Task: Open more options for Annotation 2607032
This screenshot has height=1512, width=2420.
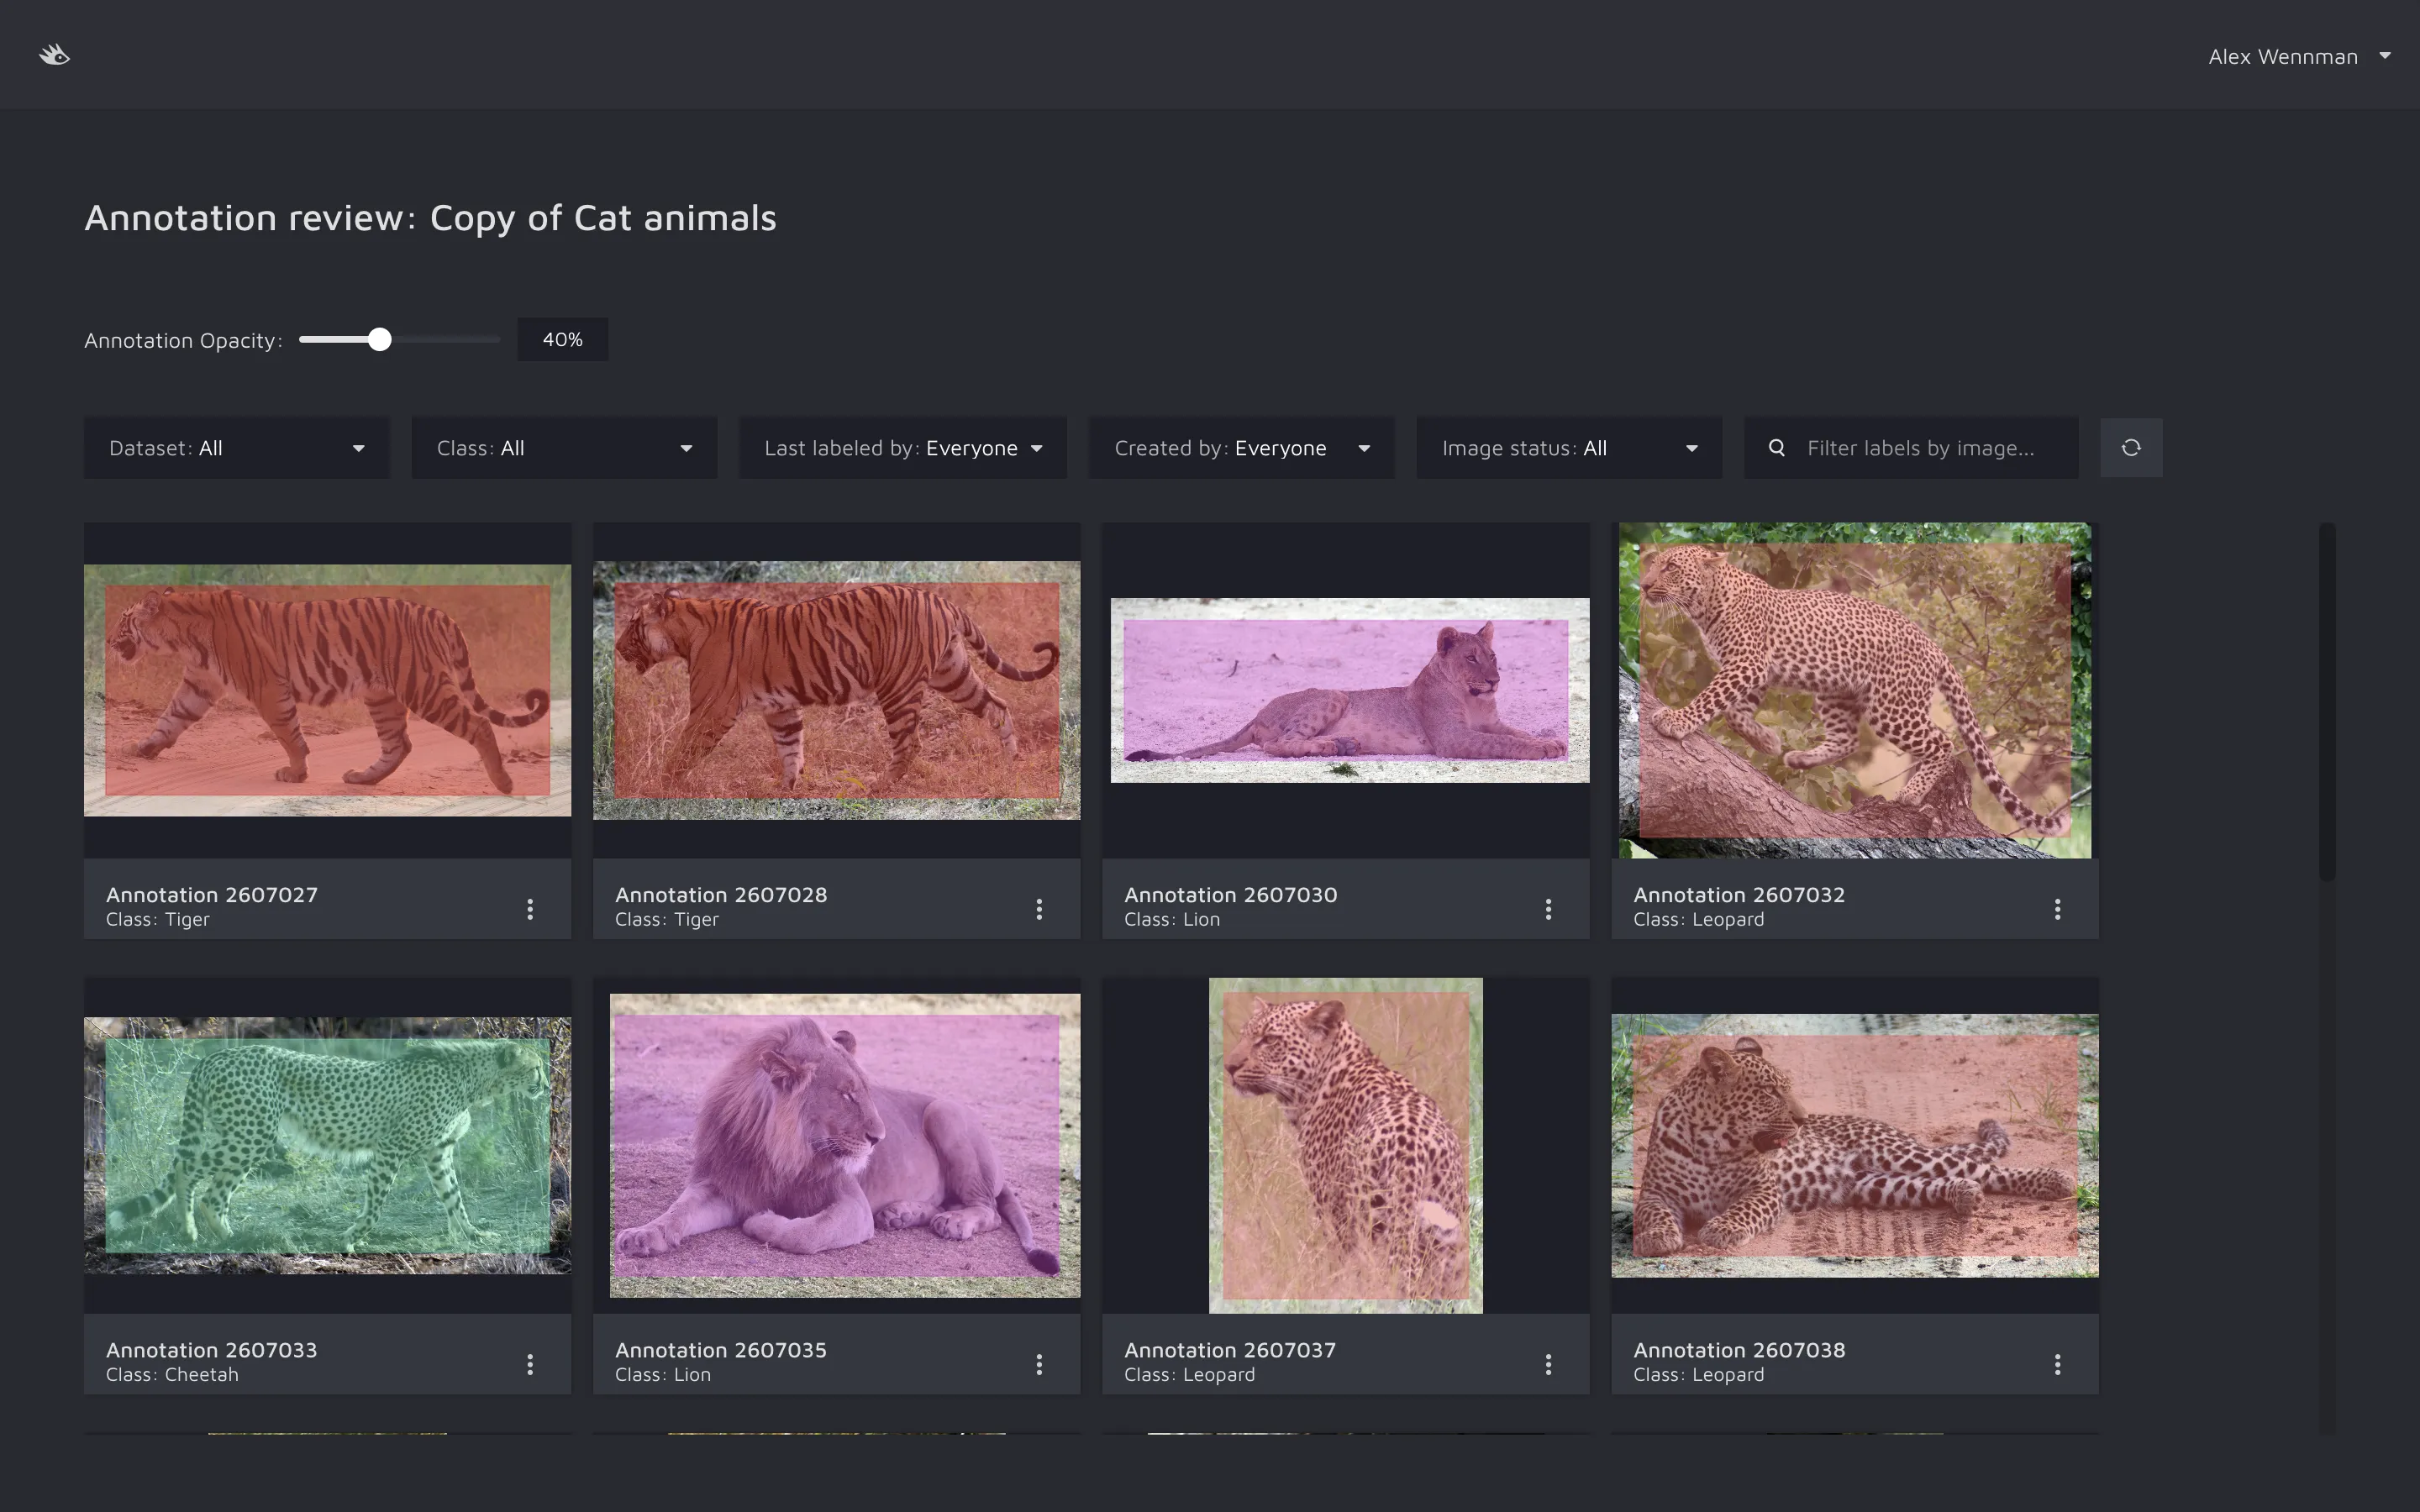Action: pos(2057,908)
